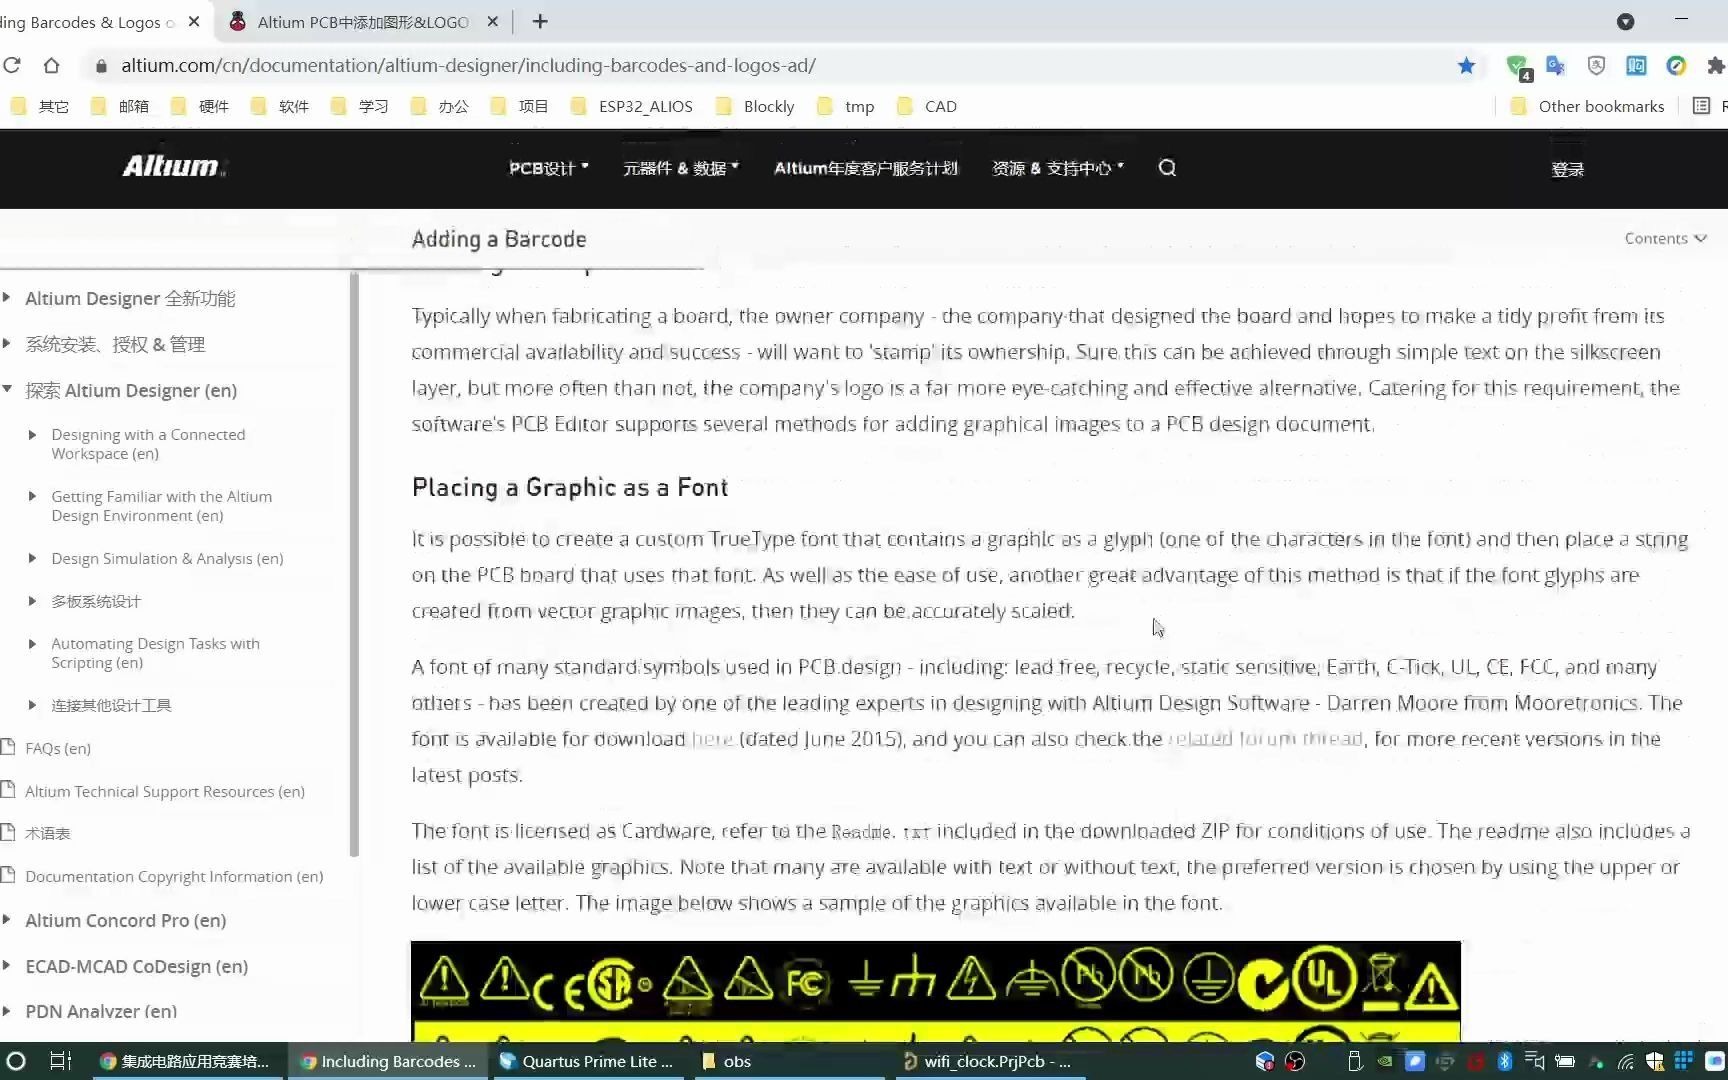Open a new browser tab
Screen dimensions: 1728x1080
point(540,21)
